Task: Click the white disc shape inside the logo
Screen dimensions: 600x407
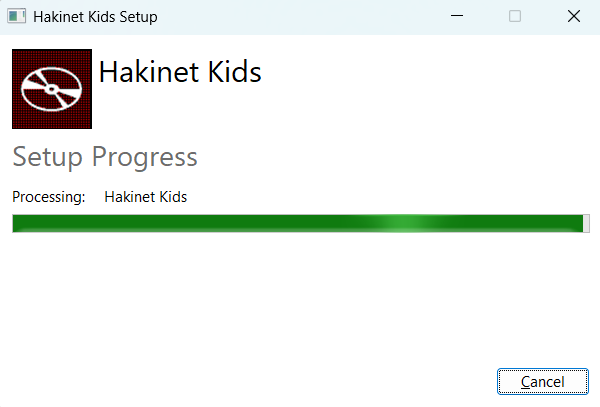Action: tap(46, 92)
